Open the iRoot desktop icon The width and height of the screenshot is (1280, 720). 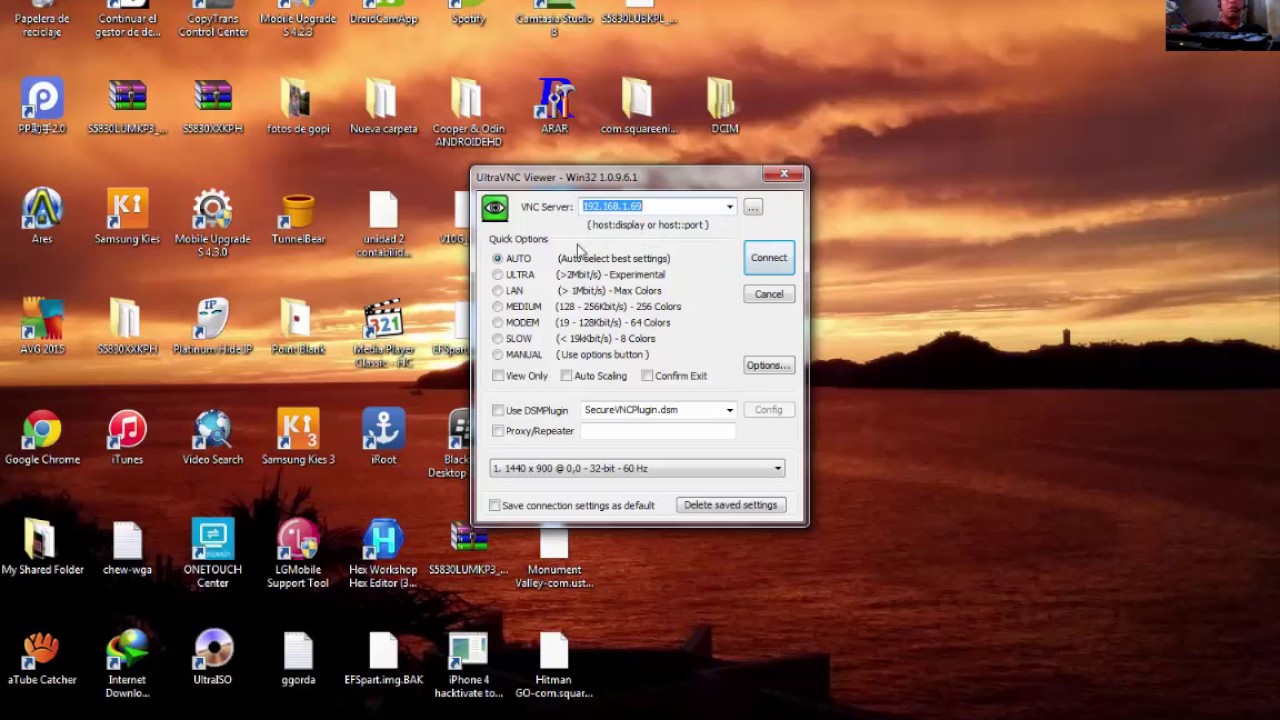pyautogui.click(x=384, y=436)
